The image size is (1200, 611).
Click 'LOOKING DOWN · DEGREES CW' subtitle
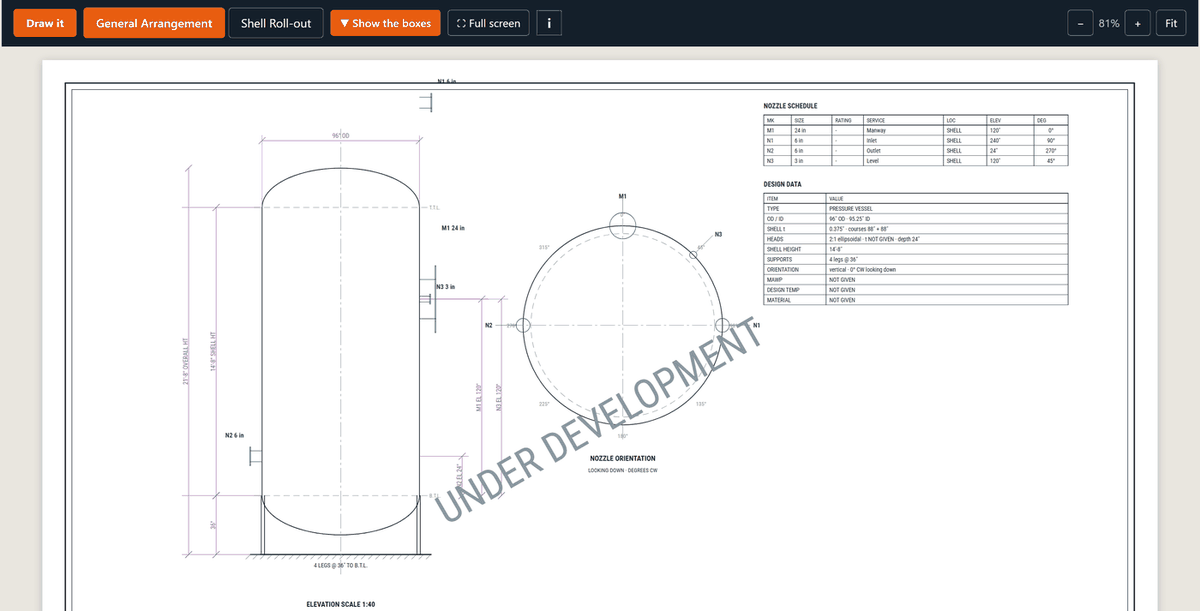(623, 470)
